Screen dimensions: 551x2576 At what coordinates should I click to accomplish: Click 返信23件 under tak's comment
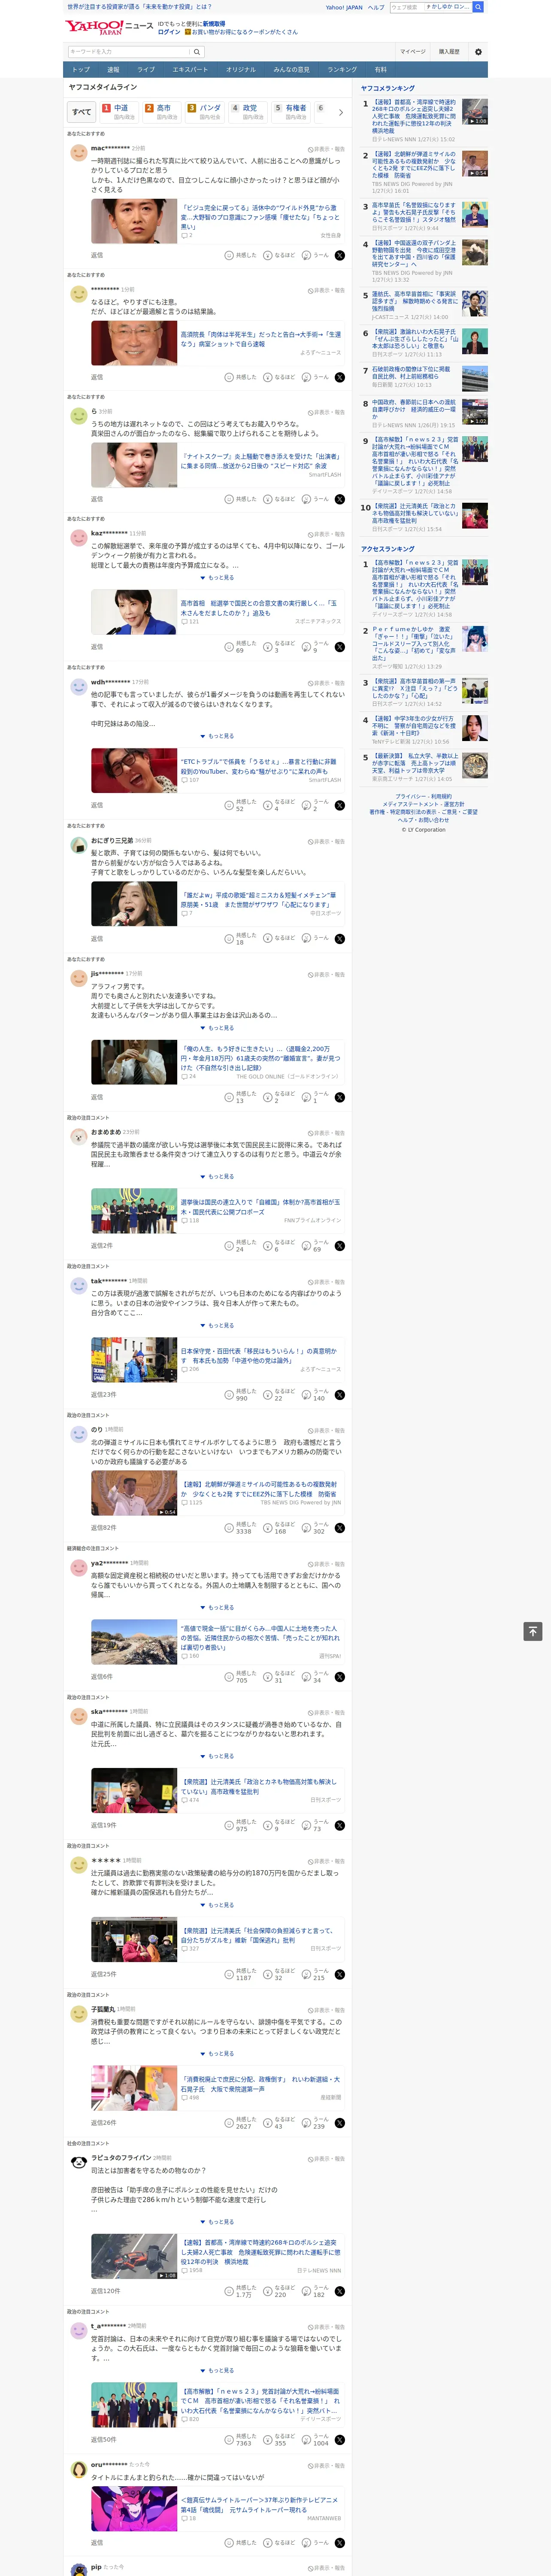104,1395
